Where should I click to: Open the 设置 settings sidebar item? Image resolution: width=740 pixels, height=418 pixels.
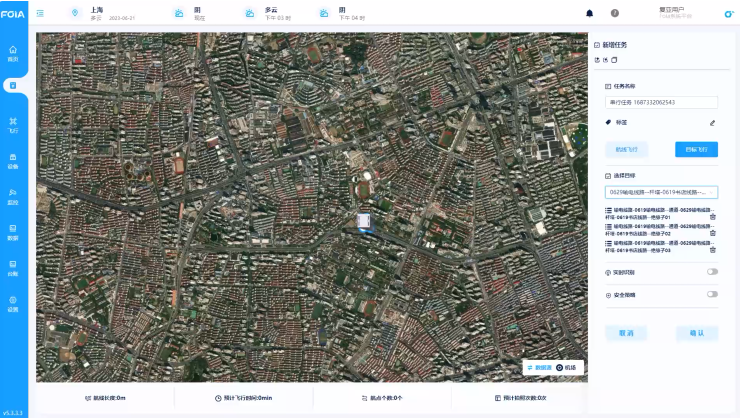coord(13,303)
